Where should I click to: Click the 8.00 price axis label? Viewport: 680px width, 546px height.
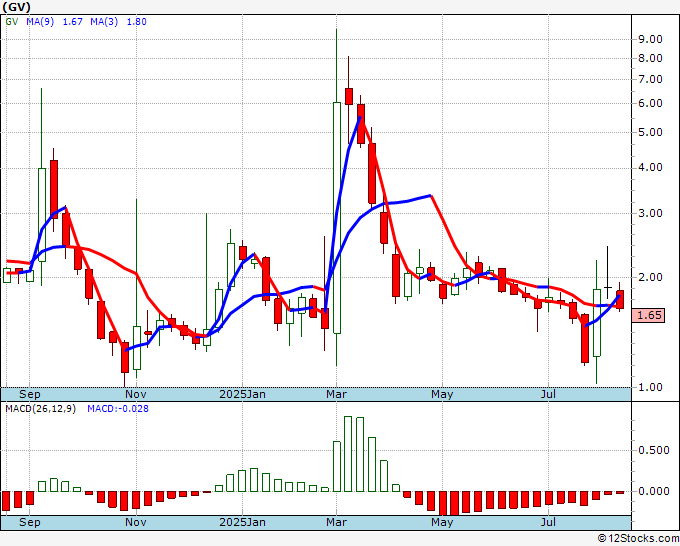point(651,58)
